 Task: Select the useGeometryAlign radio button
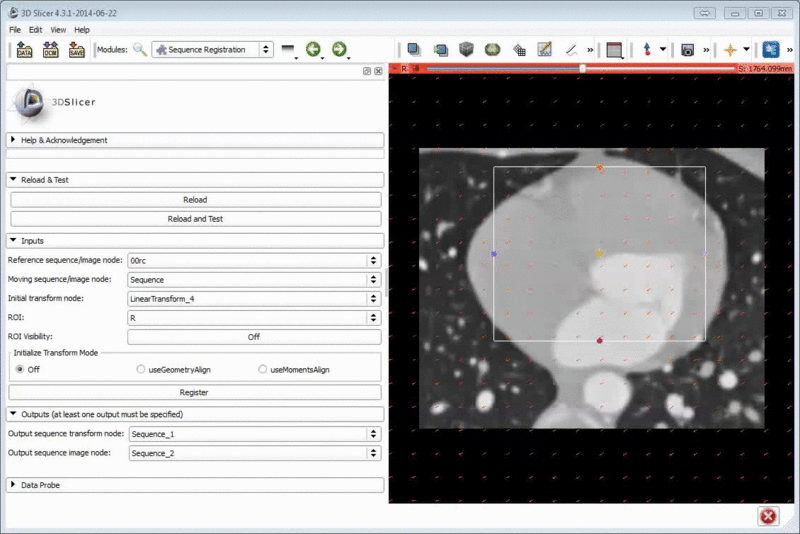coord(141,369)
